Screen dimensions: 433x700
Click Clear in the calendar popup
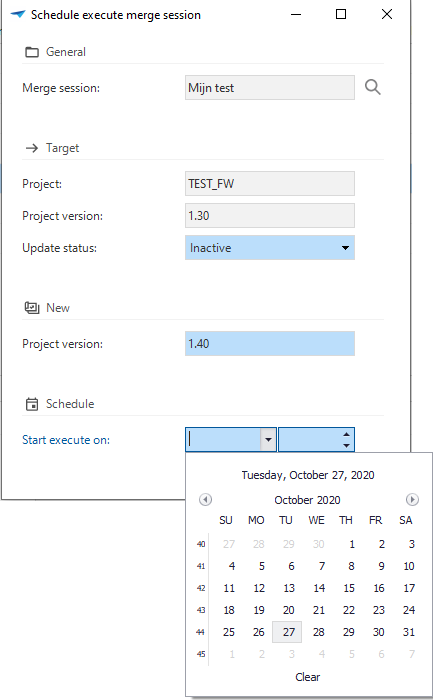(x=308, y=677)
